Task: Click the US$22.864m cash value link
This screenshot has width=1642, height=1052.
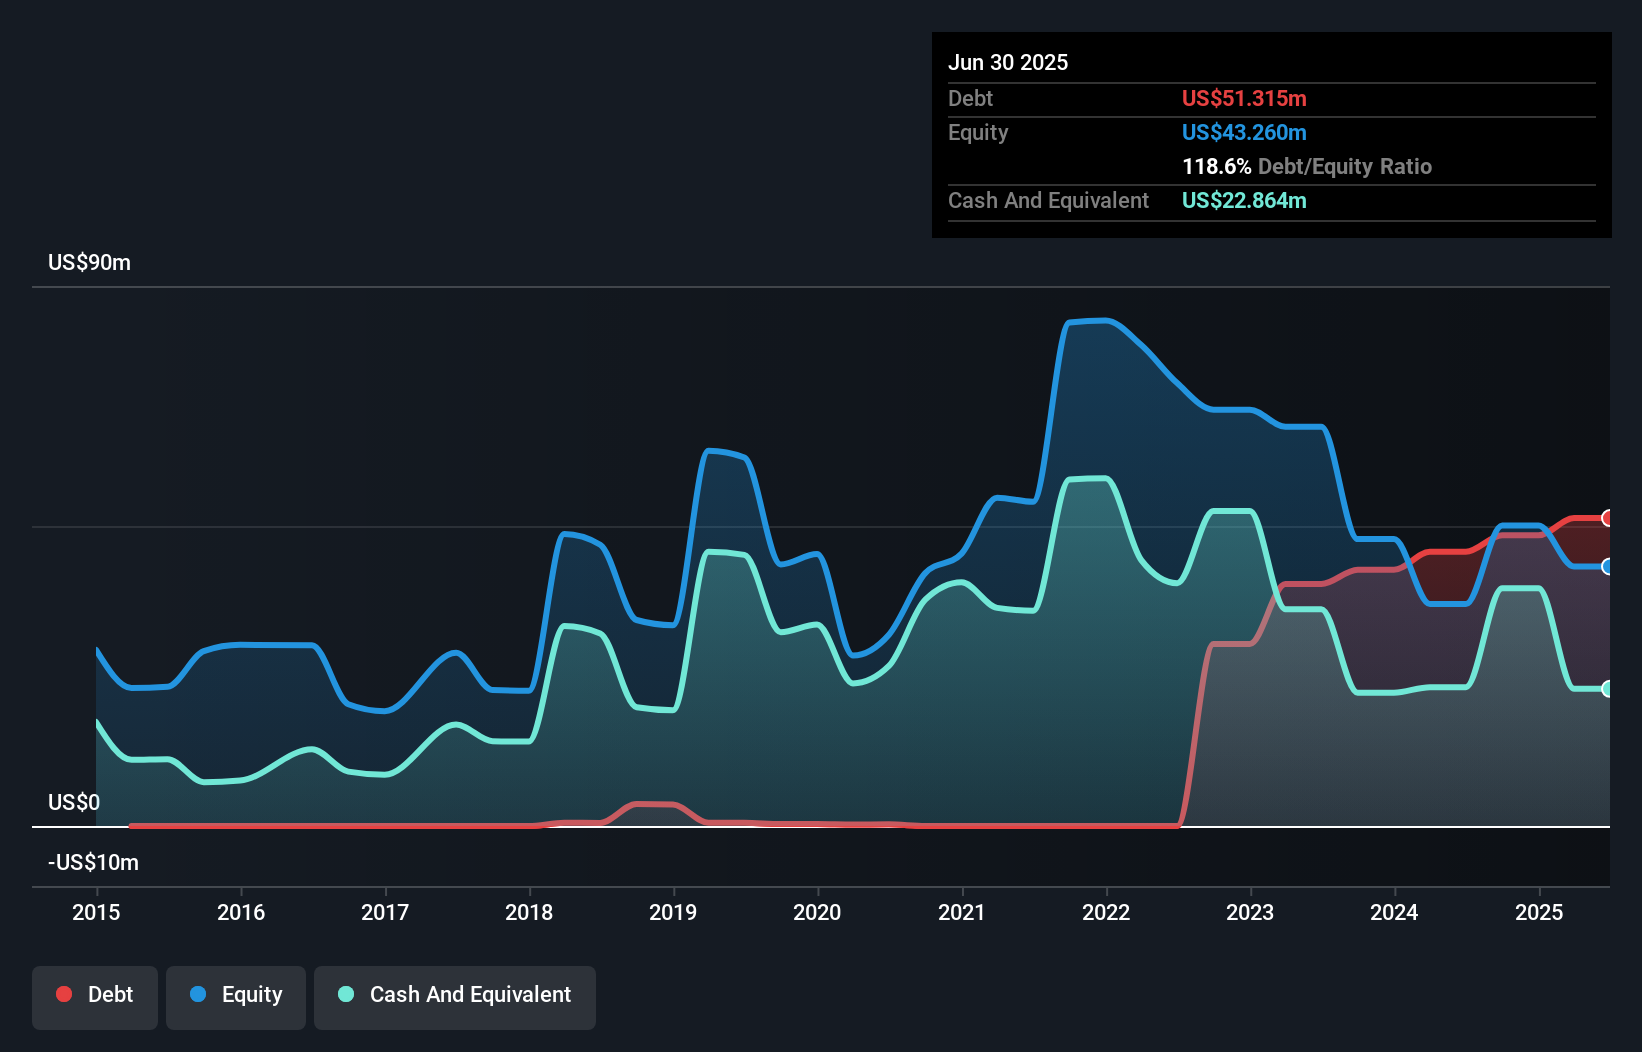Action: pos(1244,200)
